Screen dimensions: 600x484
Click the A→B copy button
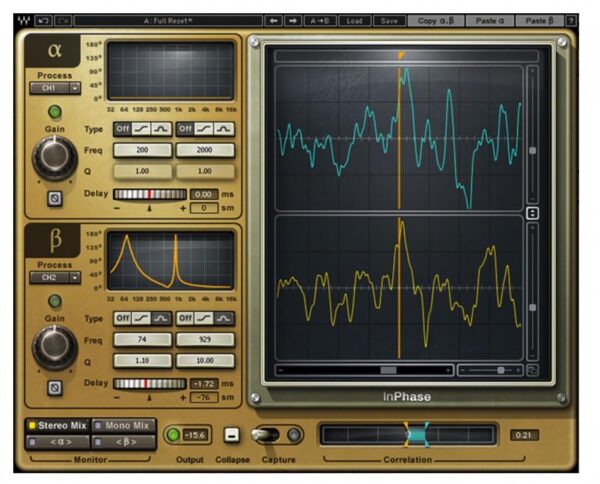[320, 21]
